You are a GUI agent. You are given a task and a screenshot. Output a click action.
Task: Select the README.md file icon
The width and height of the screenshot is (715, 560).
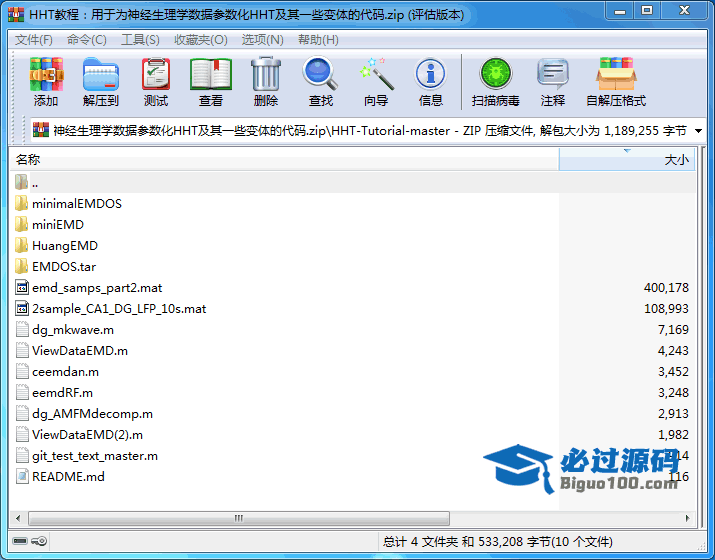coord(22,476)
